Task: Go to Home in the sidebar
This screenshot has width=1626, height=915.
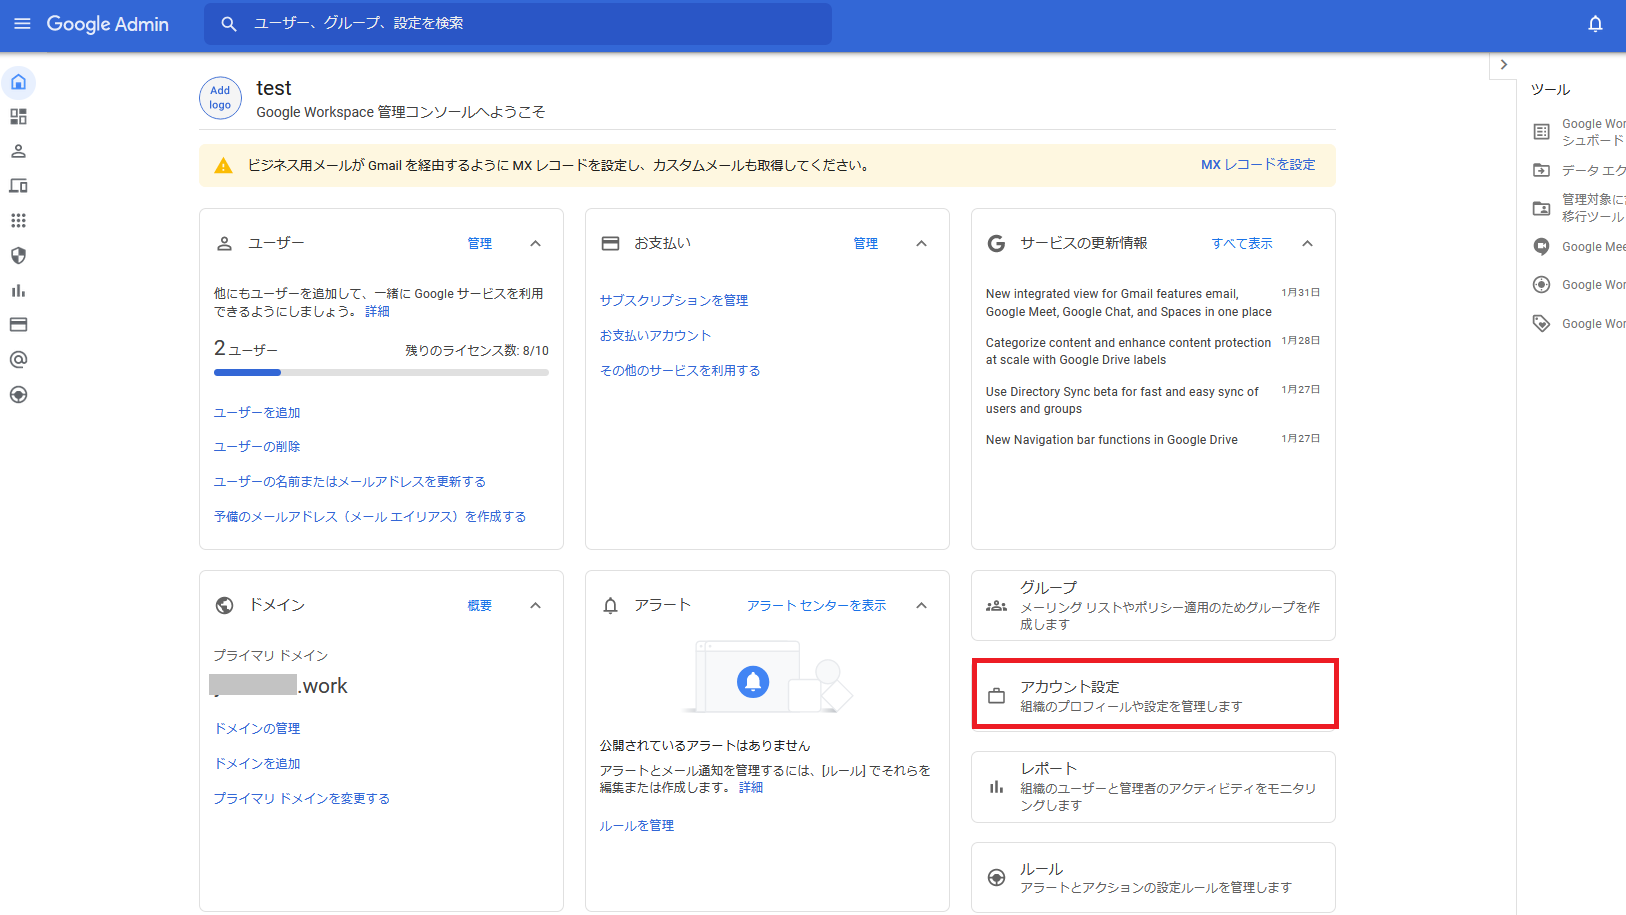Action: point(18,82)
